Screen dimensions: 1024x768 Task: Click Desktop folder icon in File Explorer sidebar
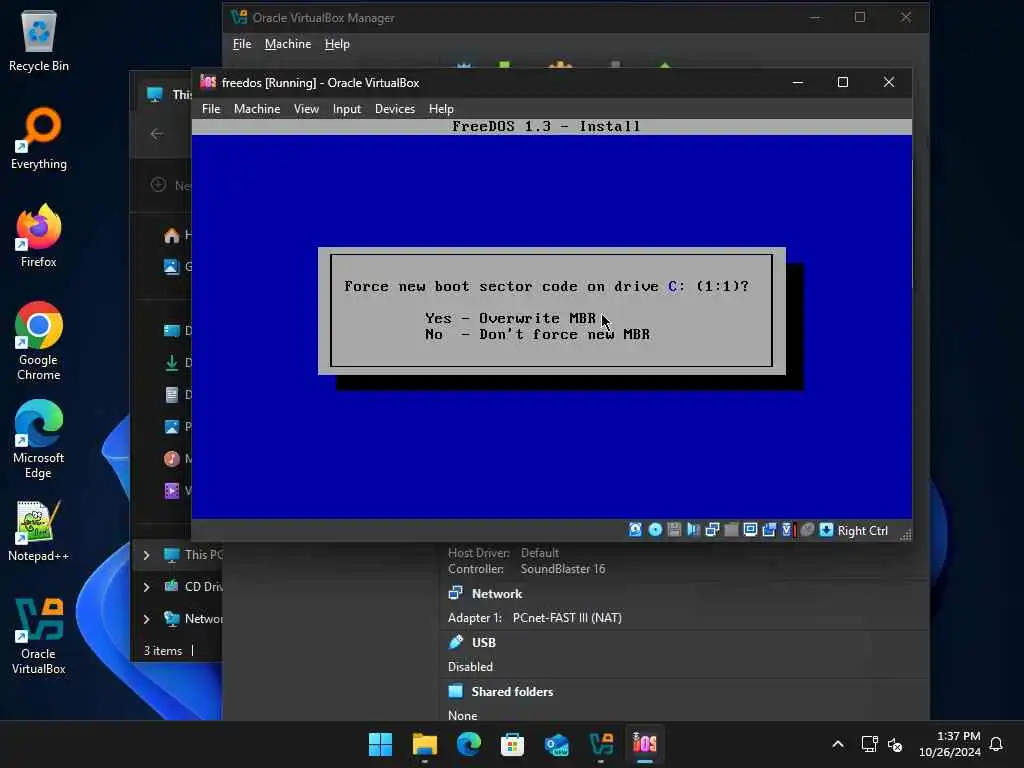172,330
